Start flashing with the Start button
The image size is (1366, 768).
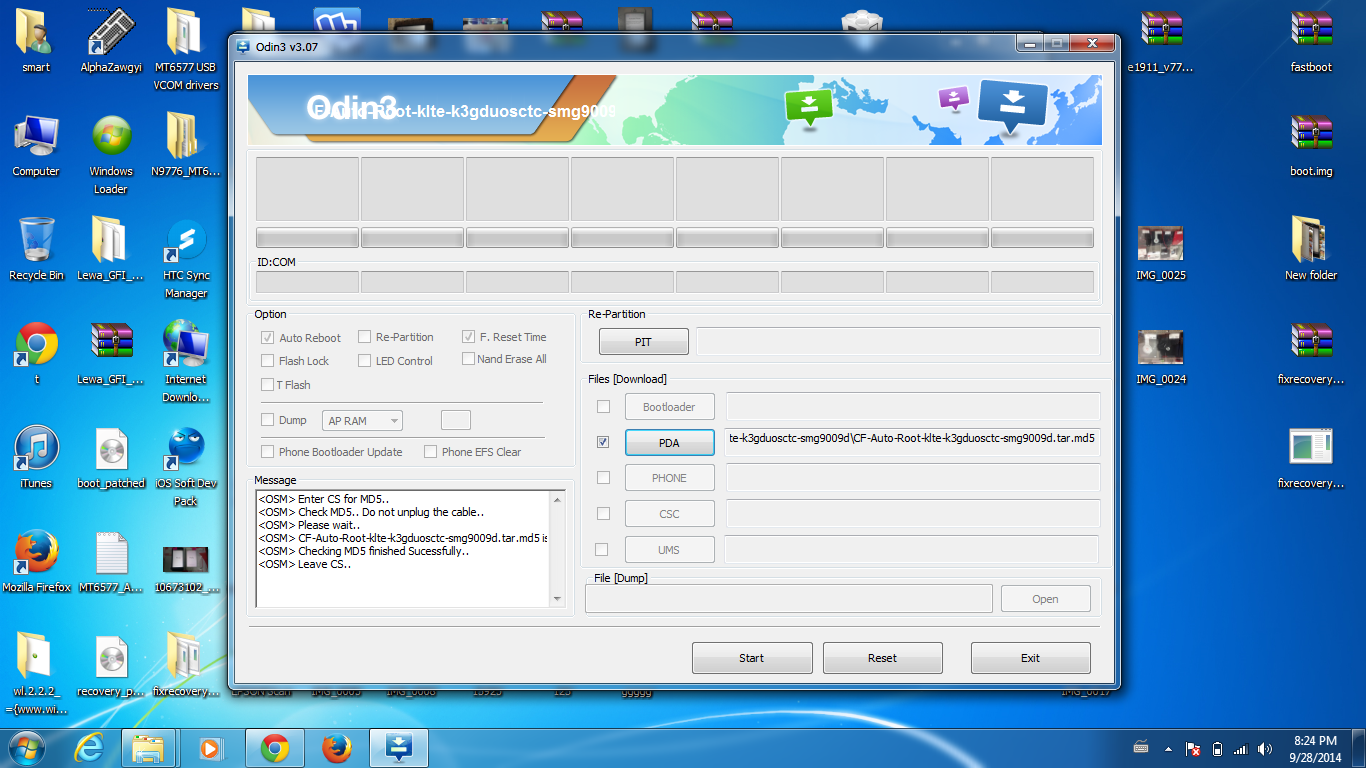point(752,658)
